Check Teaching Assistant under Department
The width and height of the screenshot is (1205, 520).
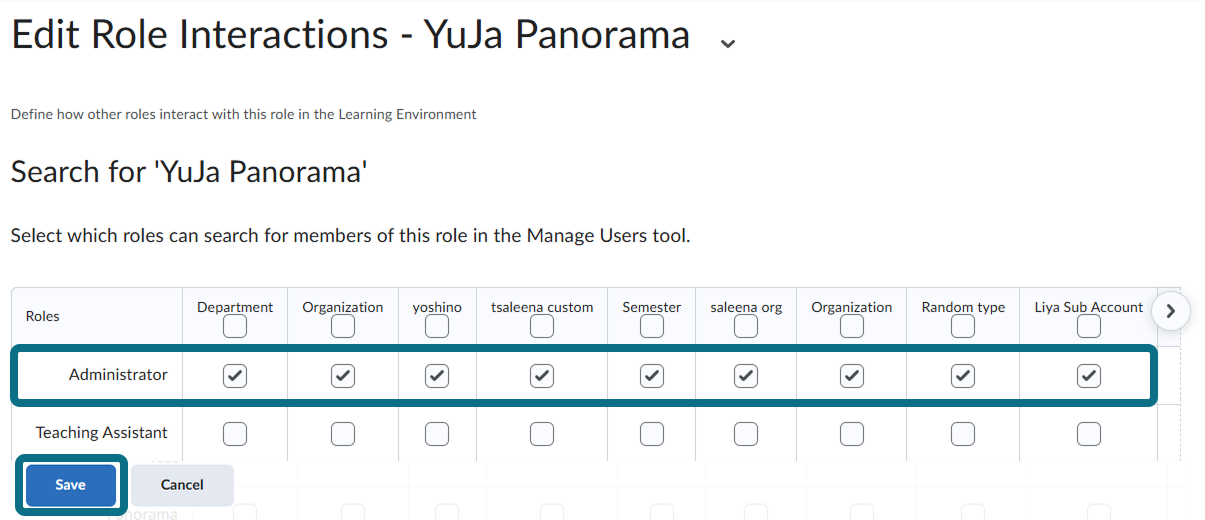[x=235, y=433]
